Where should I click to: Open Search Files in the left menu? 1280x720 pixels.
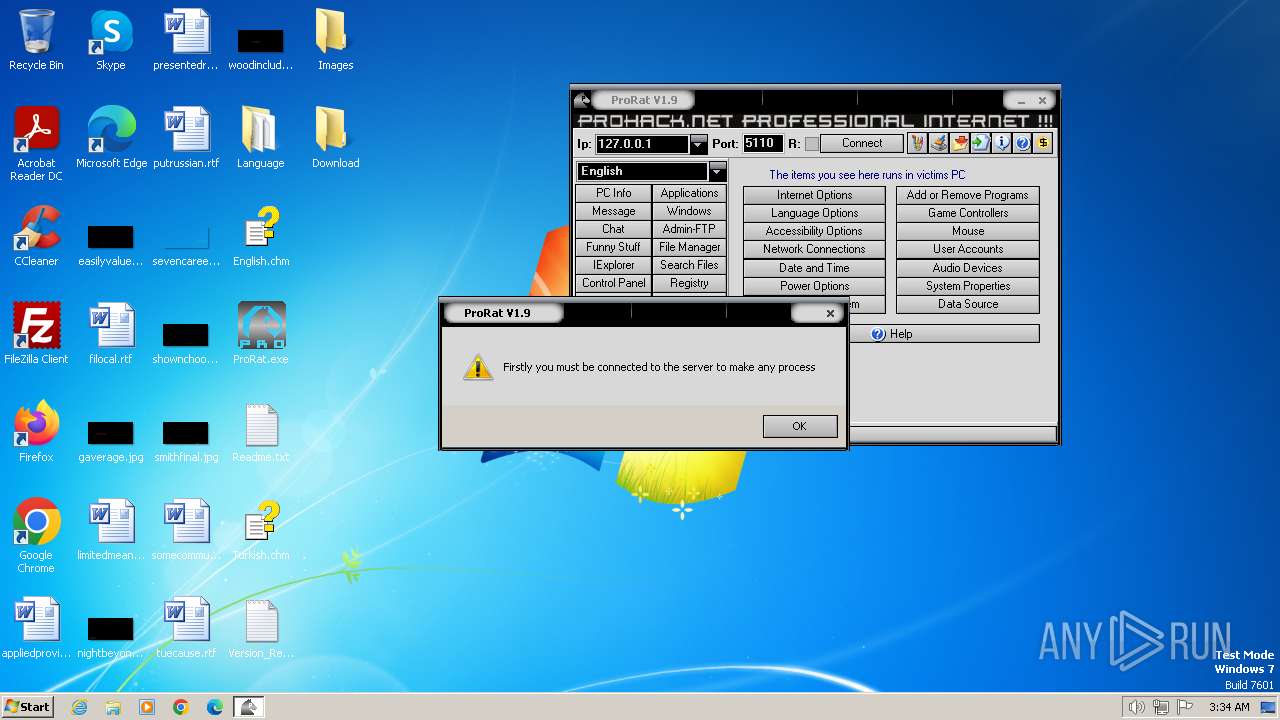pyautogui.click(x=689, y=266)
